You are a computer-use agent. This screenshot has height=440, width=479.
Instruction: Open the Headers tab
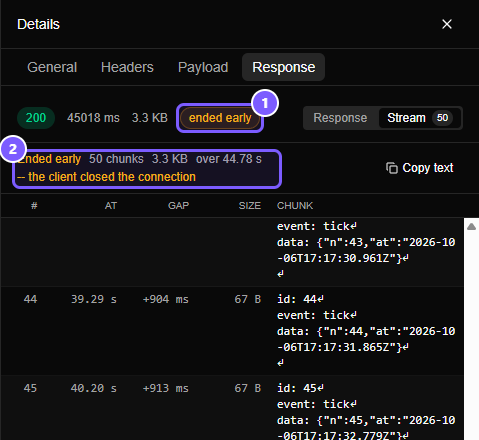(x=127, y=67)
